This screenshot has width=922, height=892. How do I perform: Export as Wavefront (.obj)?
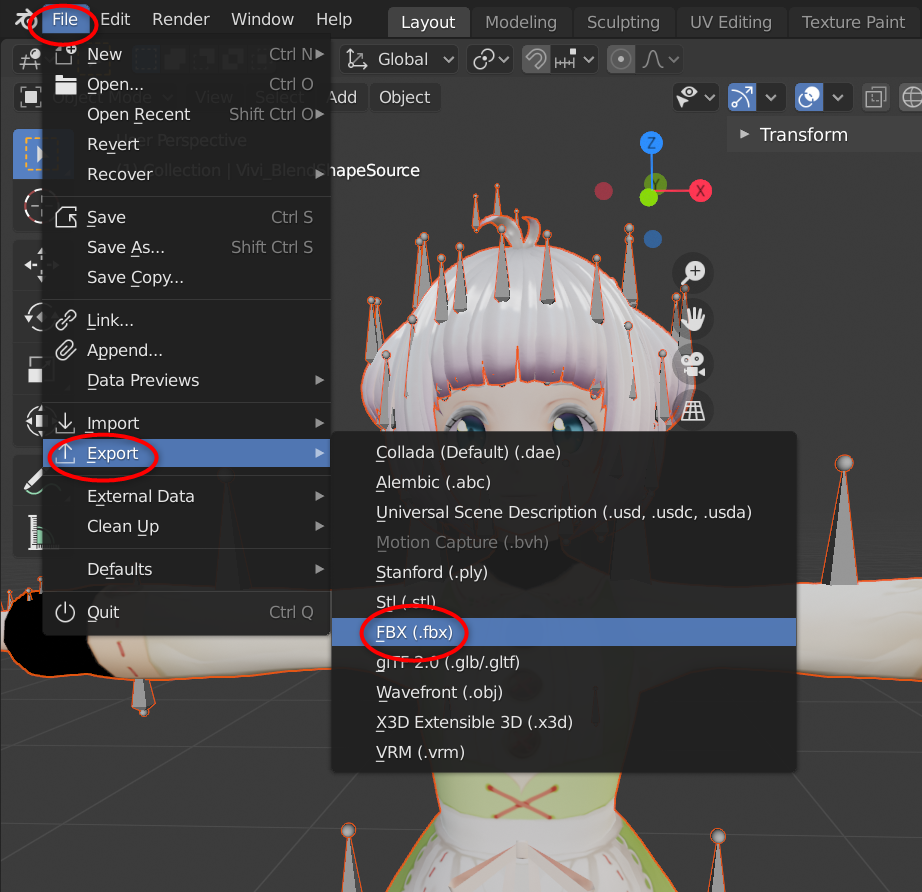tap(564, 691)
